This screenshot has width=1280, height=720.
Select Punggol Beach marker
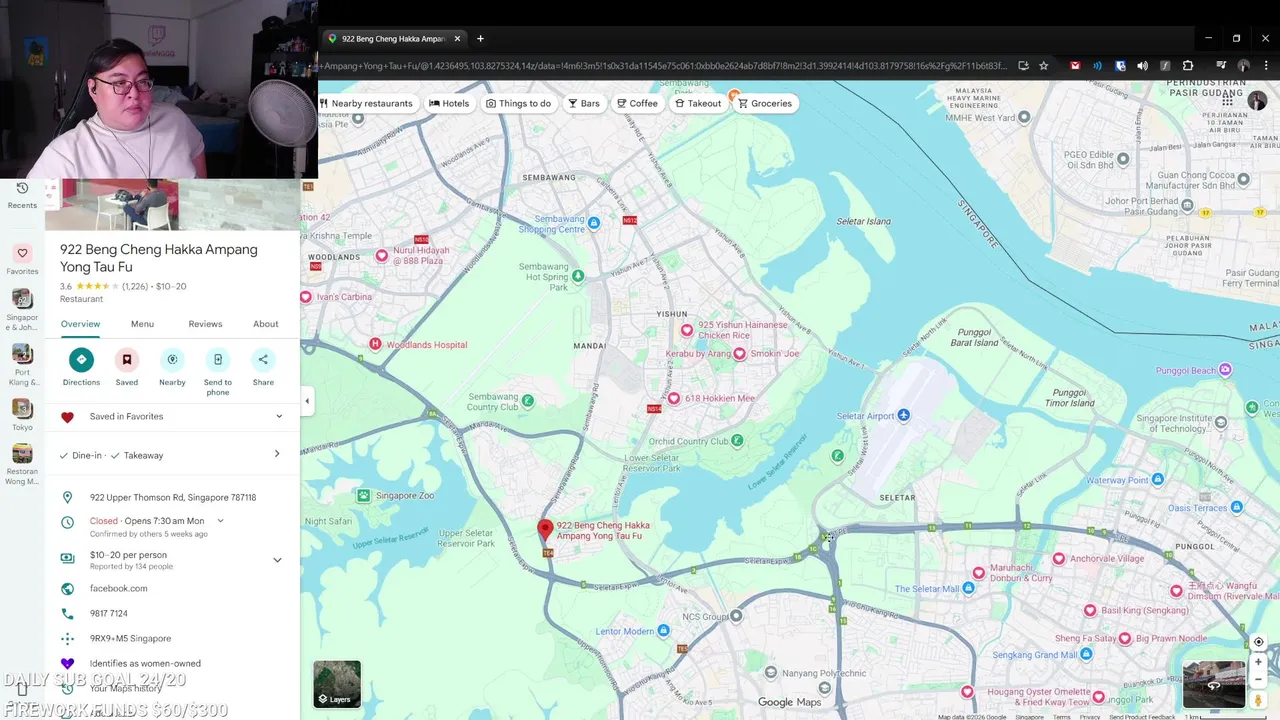click(1225, 370)
